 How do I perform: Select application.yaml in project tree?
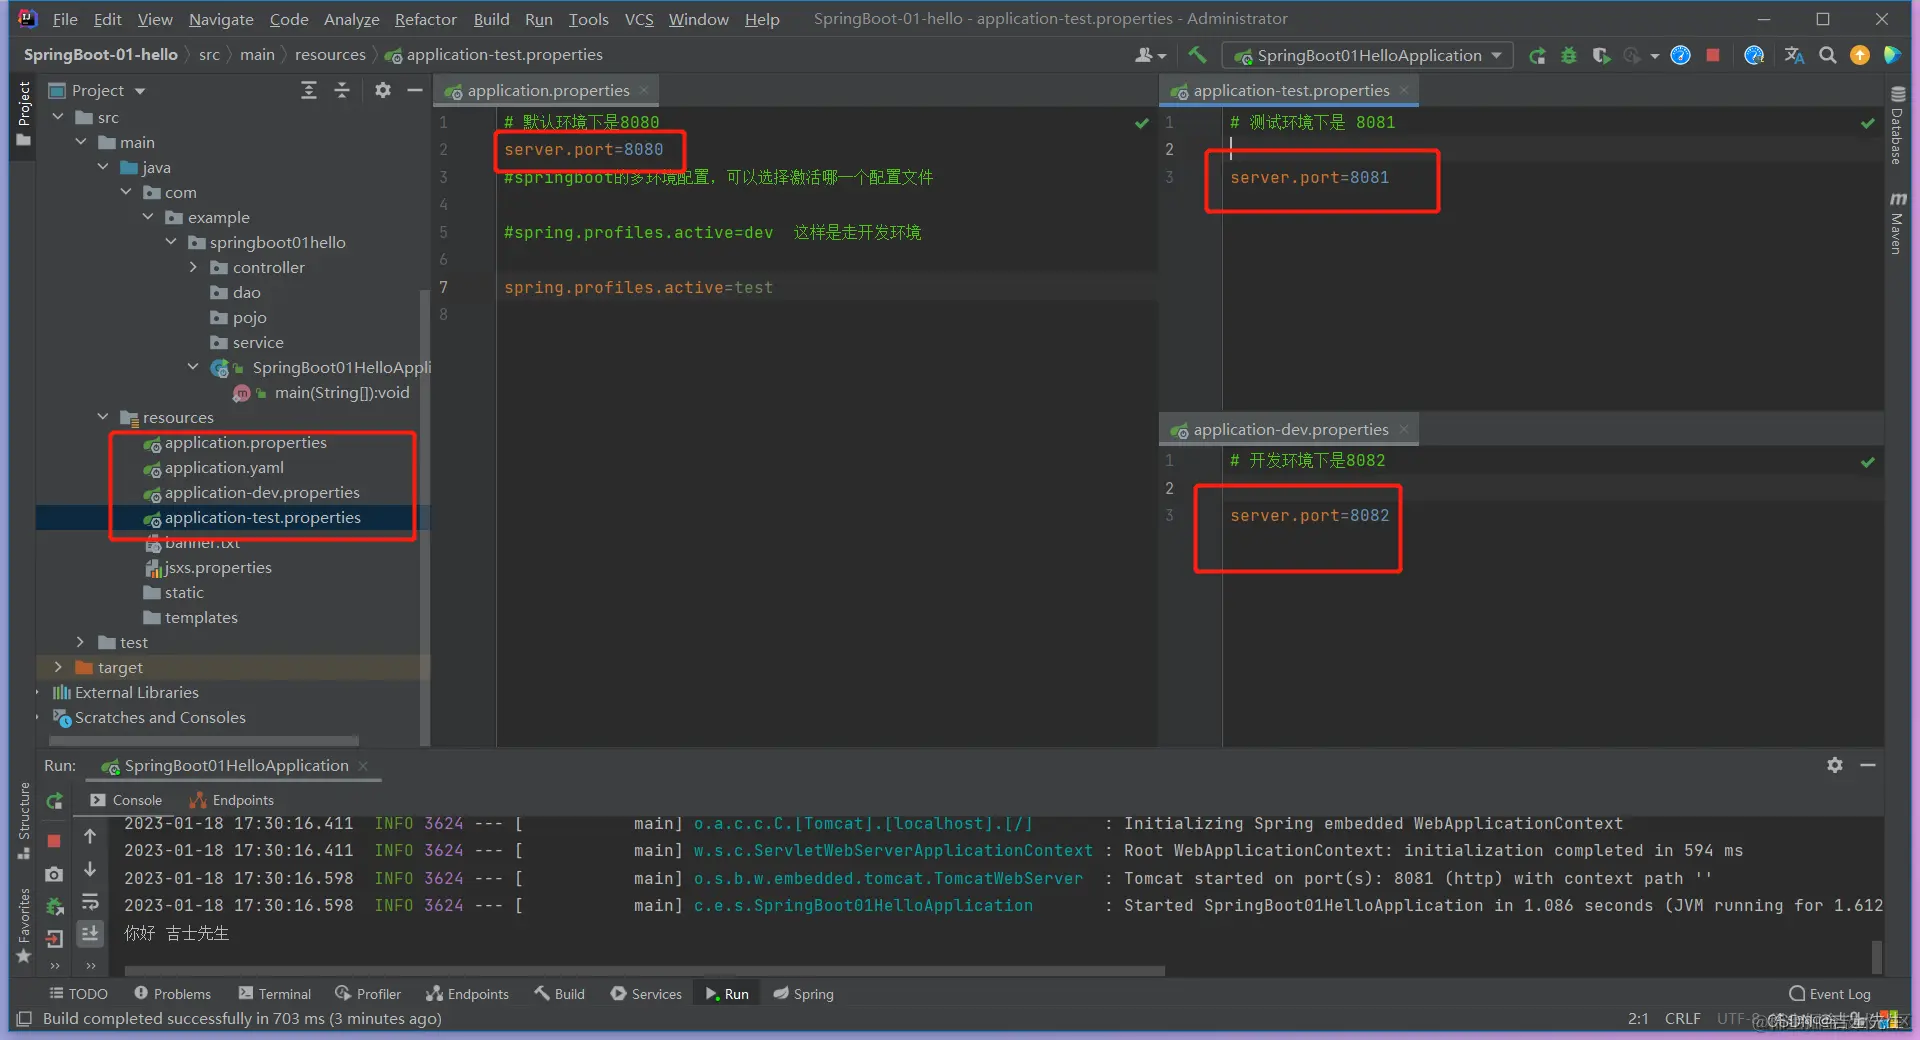[224, 467]
